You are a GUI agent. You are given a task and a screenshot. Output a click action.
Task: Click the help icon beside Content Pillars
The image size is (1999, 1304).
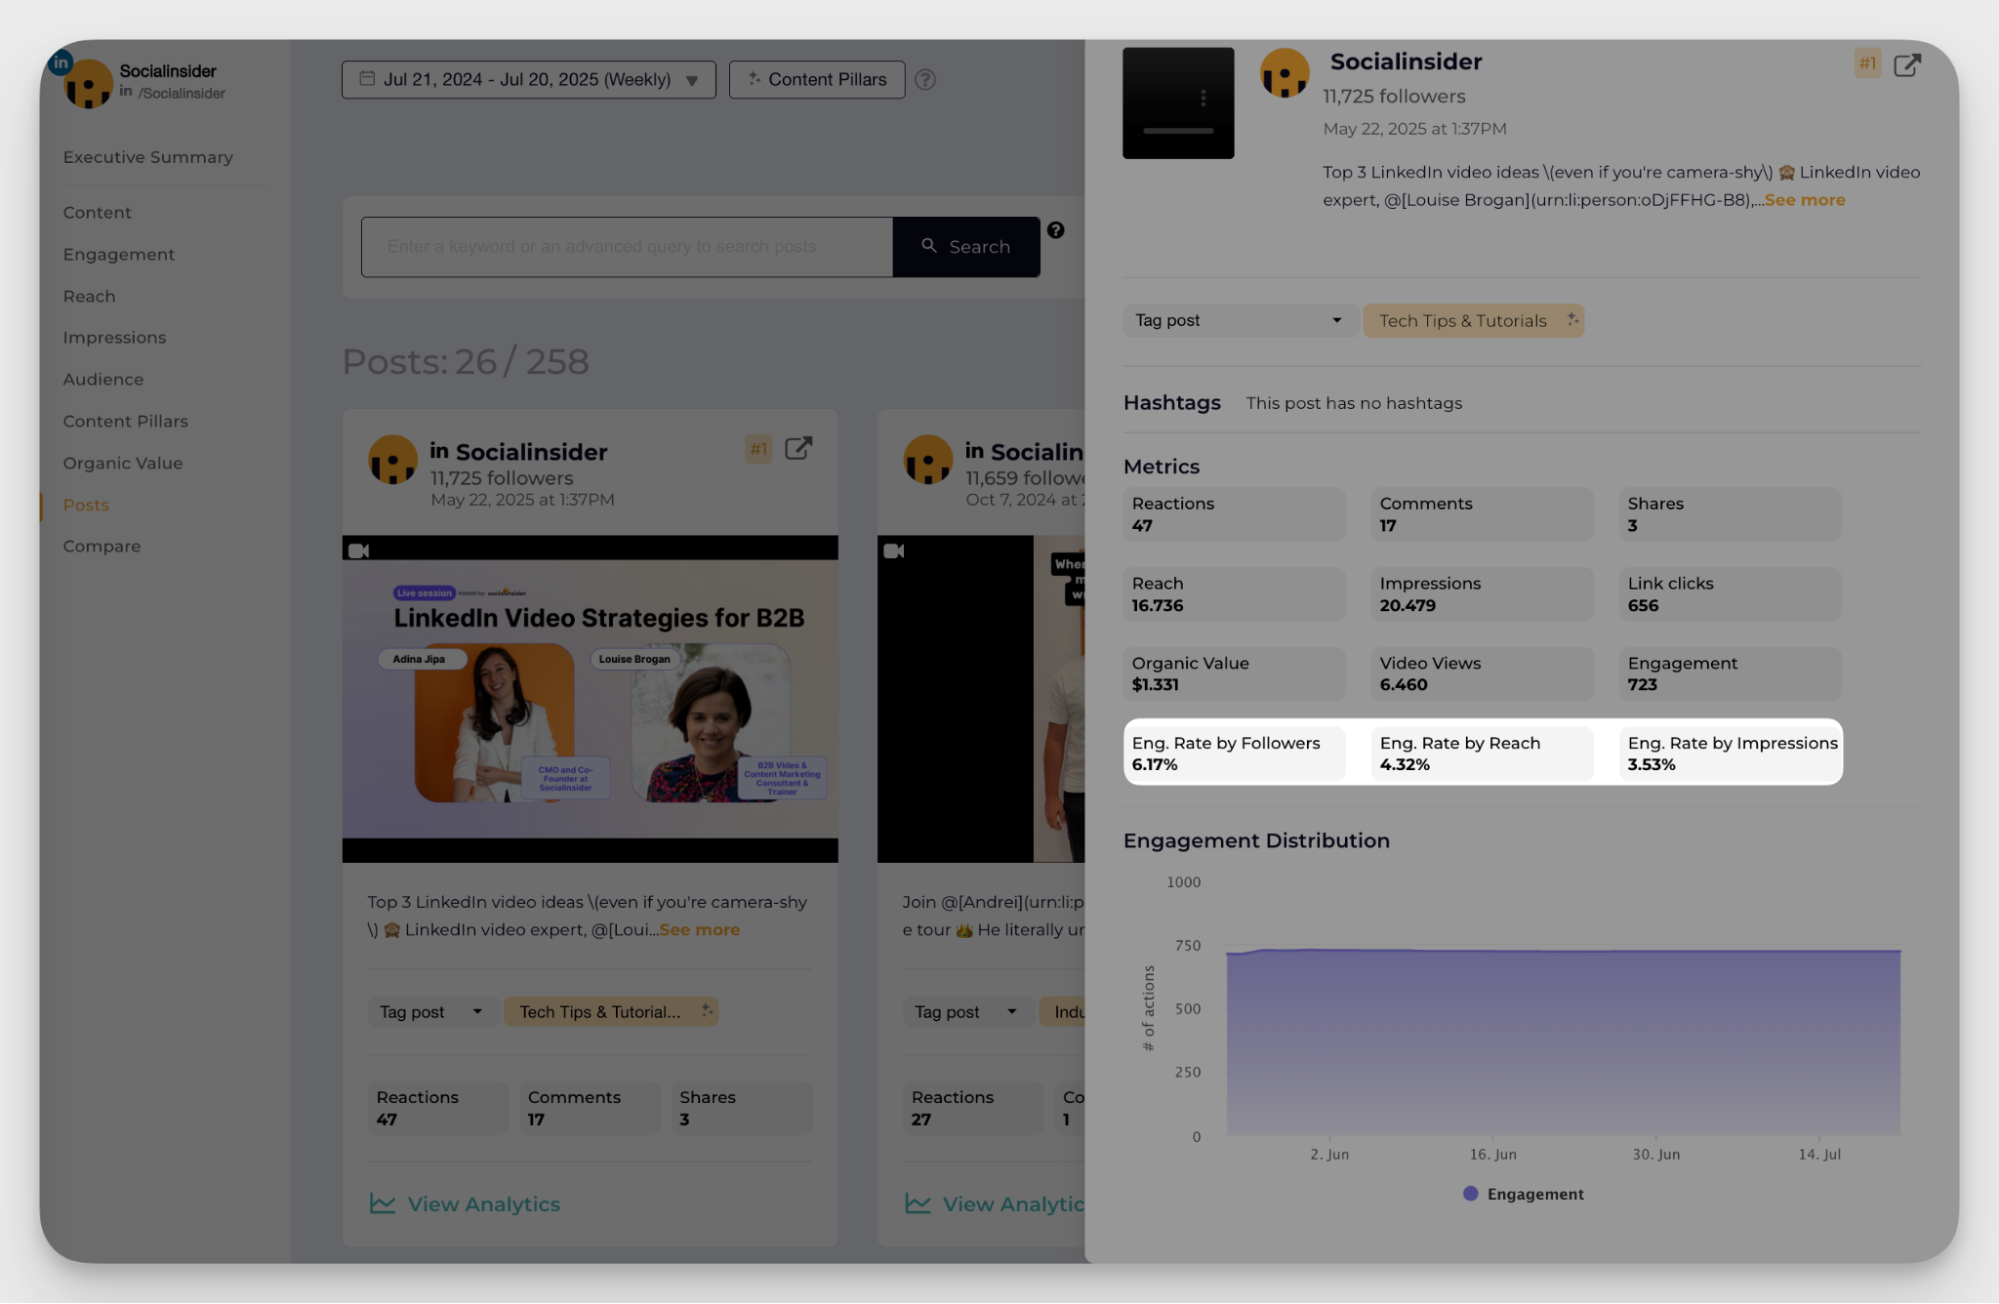925,80
